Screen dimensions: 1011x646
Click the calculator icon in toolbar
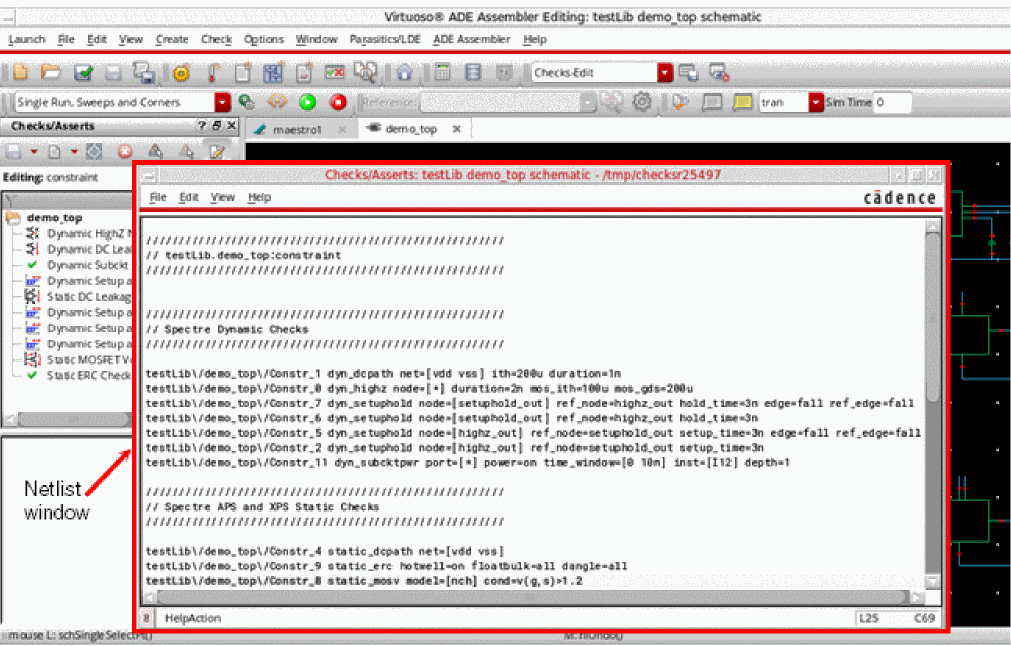coord(442,72)
